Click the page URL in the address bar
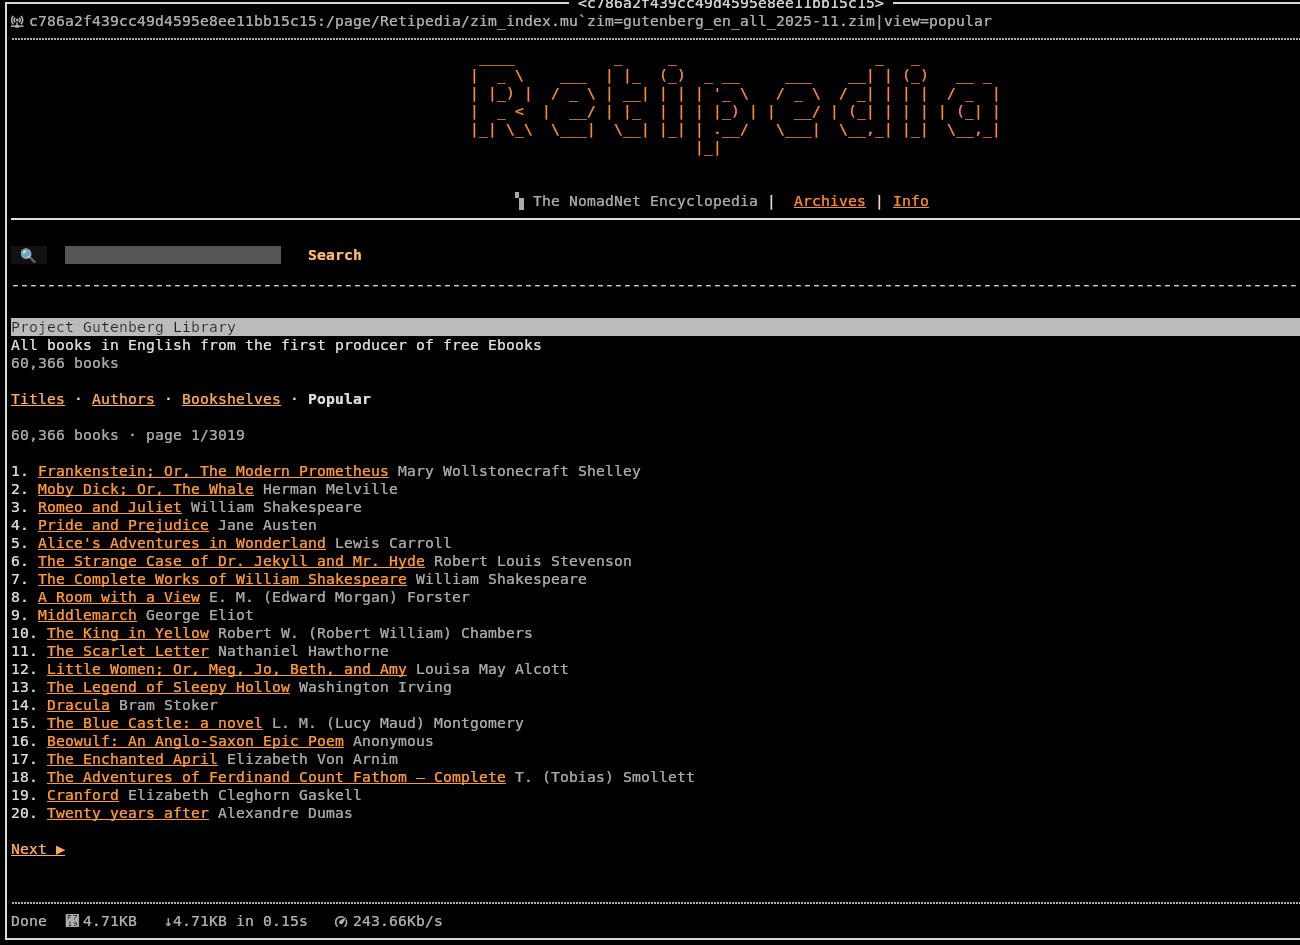Image resolution: width=1300 pixels, height=945 pixels. coord(510,21)
